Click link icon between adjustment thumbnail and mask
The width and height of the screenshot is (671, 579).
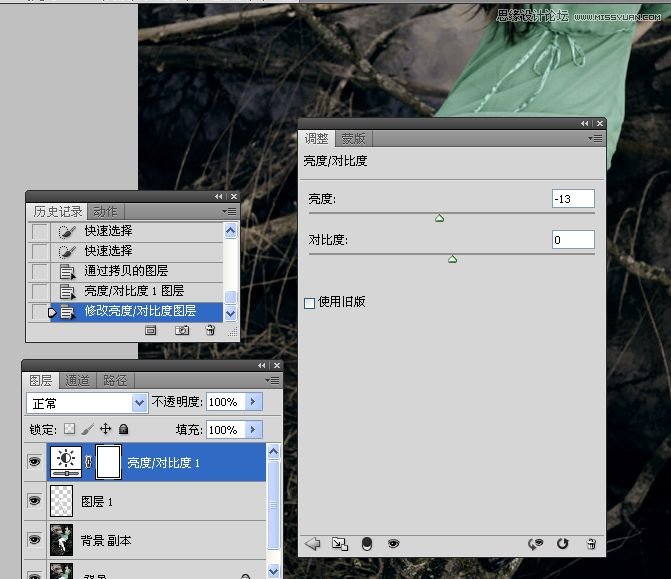(x=89, y=462)
